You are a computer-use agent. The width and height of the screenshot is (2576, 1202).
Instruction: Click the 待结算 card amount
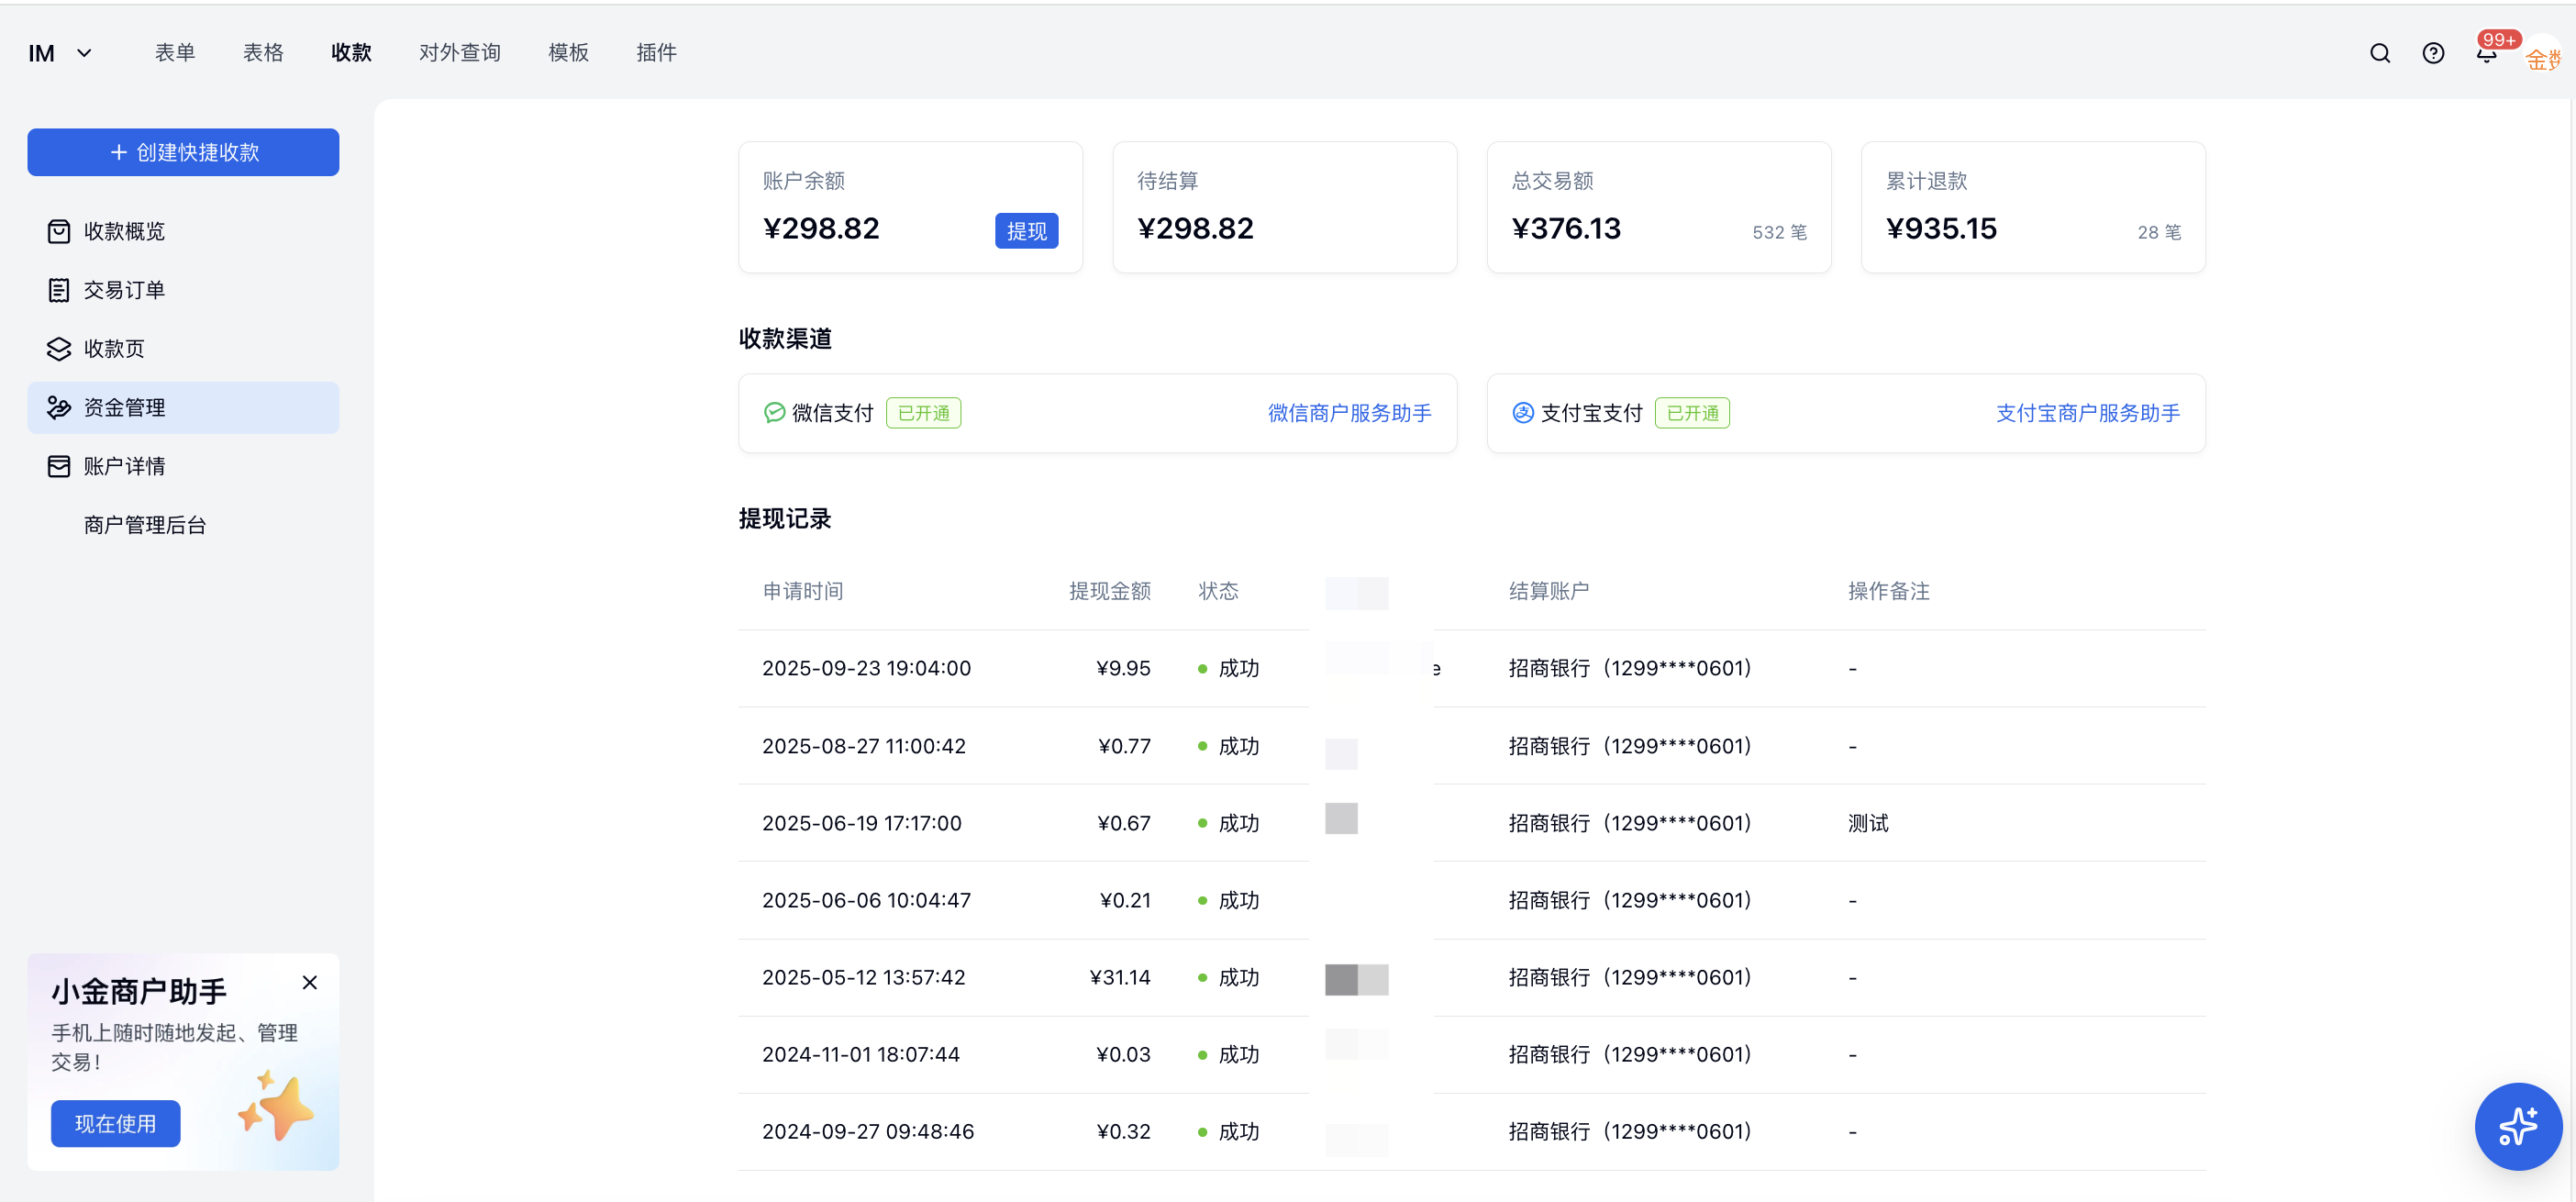[1194, 228]
